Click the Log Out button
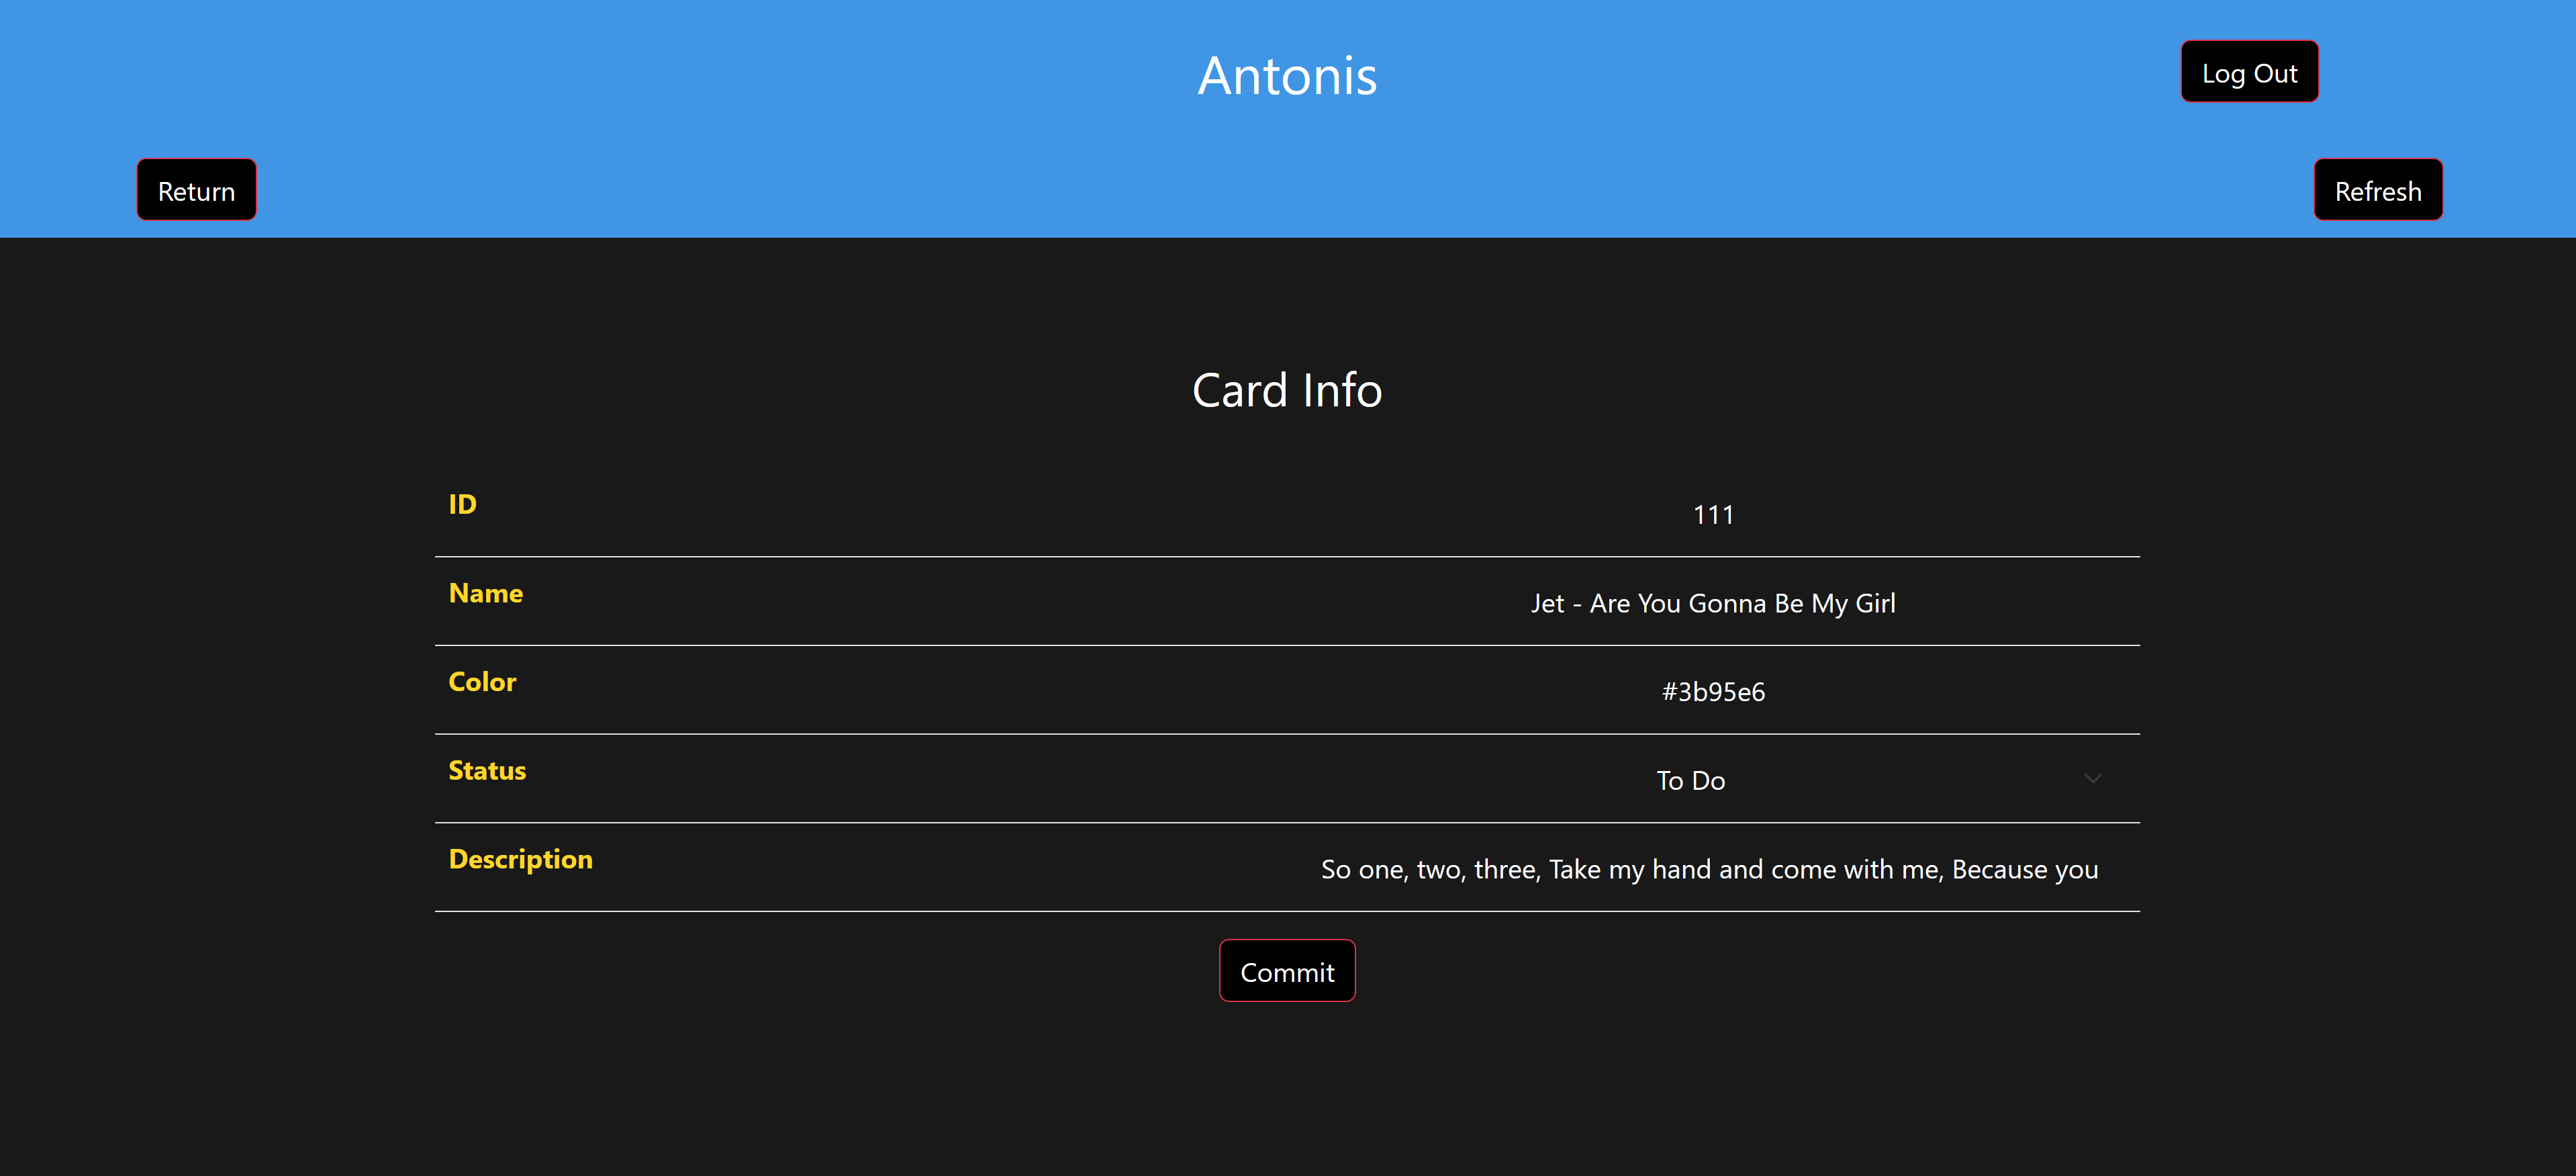Screen dimensions: 2576x1176 [x=2249, y=72]
